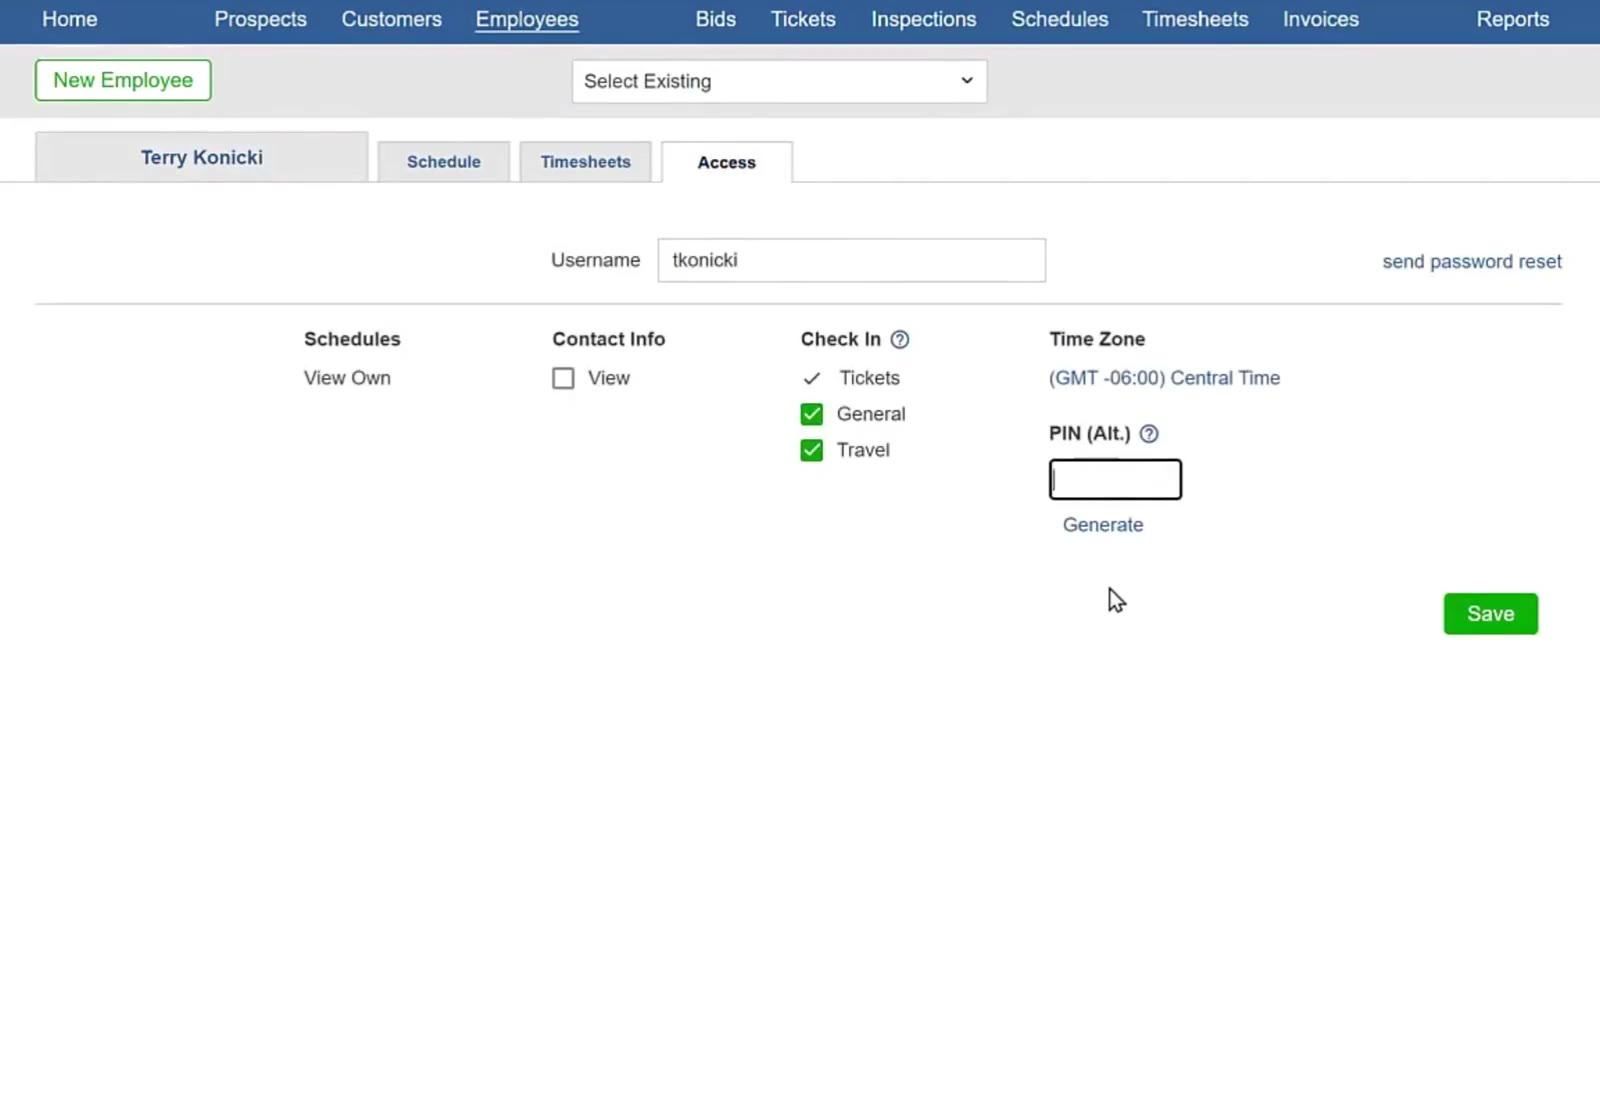Image resolution: width=1600 pixels, height=1112 pixels.
Task: Open the Employees menu
Action: tap(527, 19)
